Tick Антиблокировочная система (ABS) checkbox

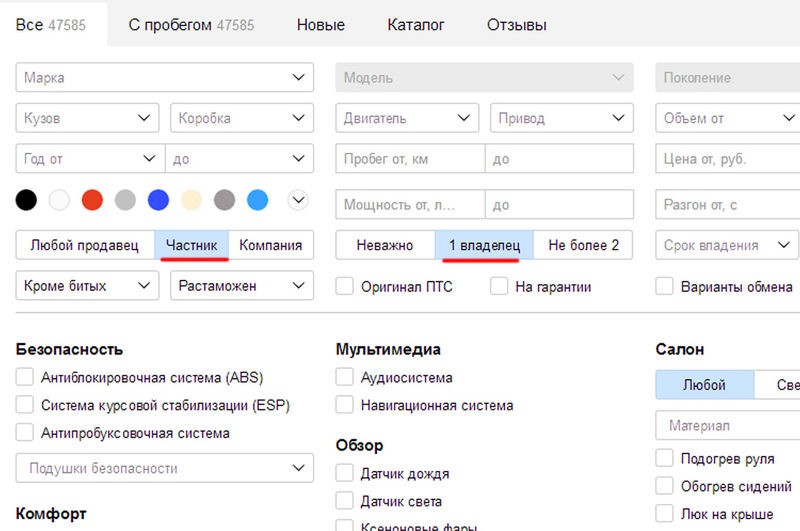(x=25, y=378)
